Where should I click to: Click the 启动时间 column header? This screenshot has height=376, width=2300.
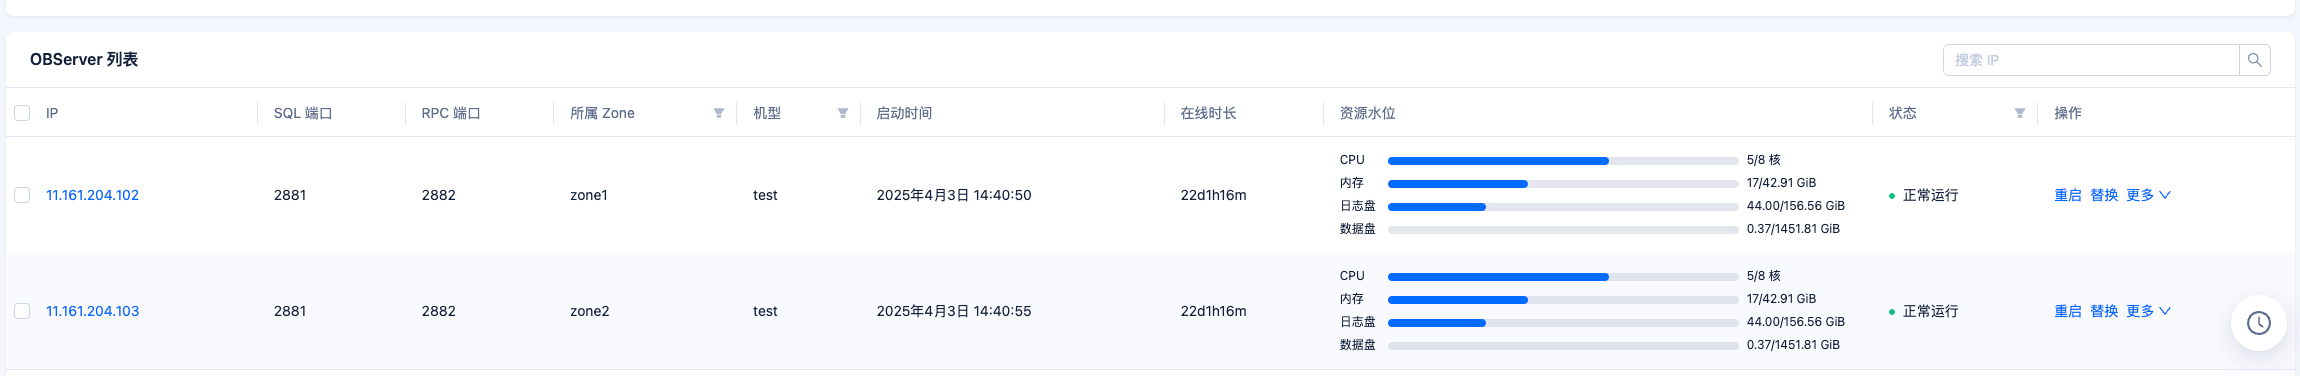(x=904, y=113)
